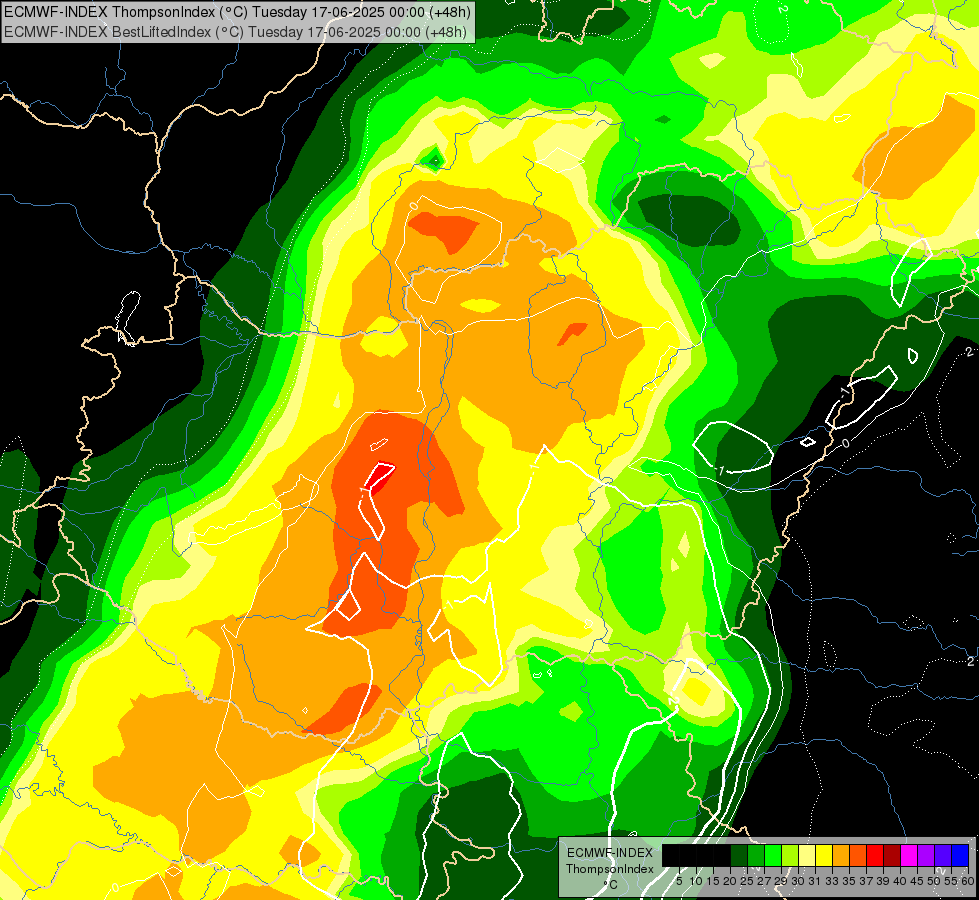Click the legend tick value 60

(968, 881)
